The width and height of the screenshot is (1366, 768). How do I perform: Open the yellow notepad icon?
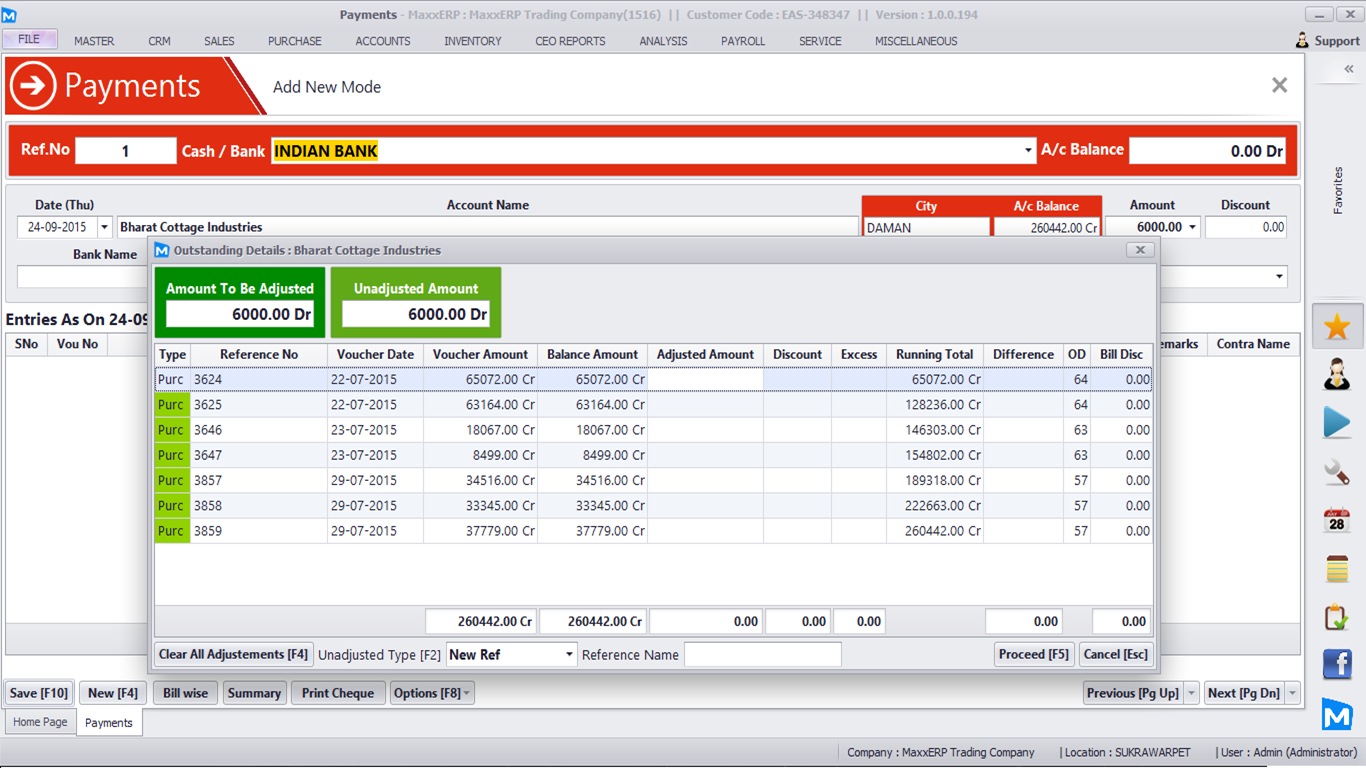pos(1337,569)
